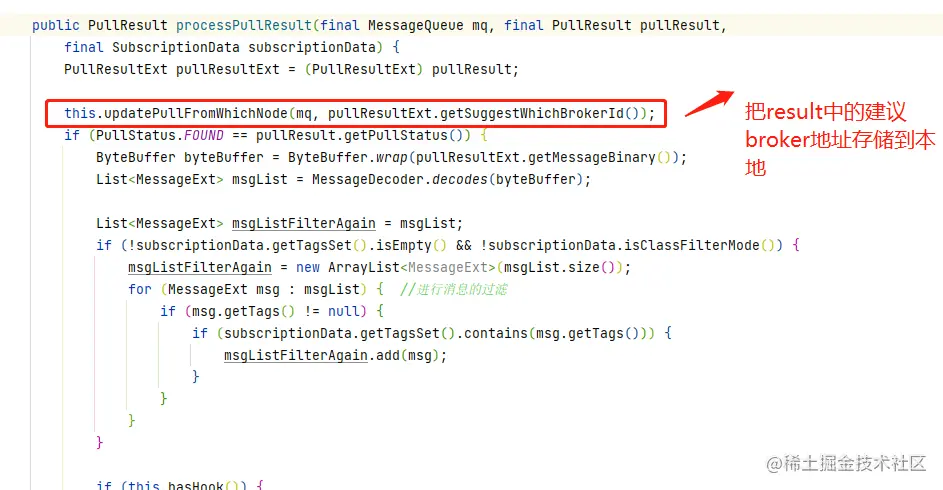The width and height of the screenshot is (943, 490).
Task: Select the public keyword in the signature
Action: pyautogui.click(x=55, y=25)
